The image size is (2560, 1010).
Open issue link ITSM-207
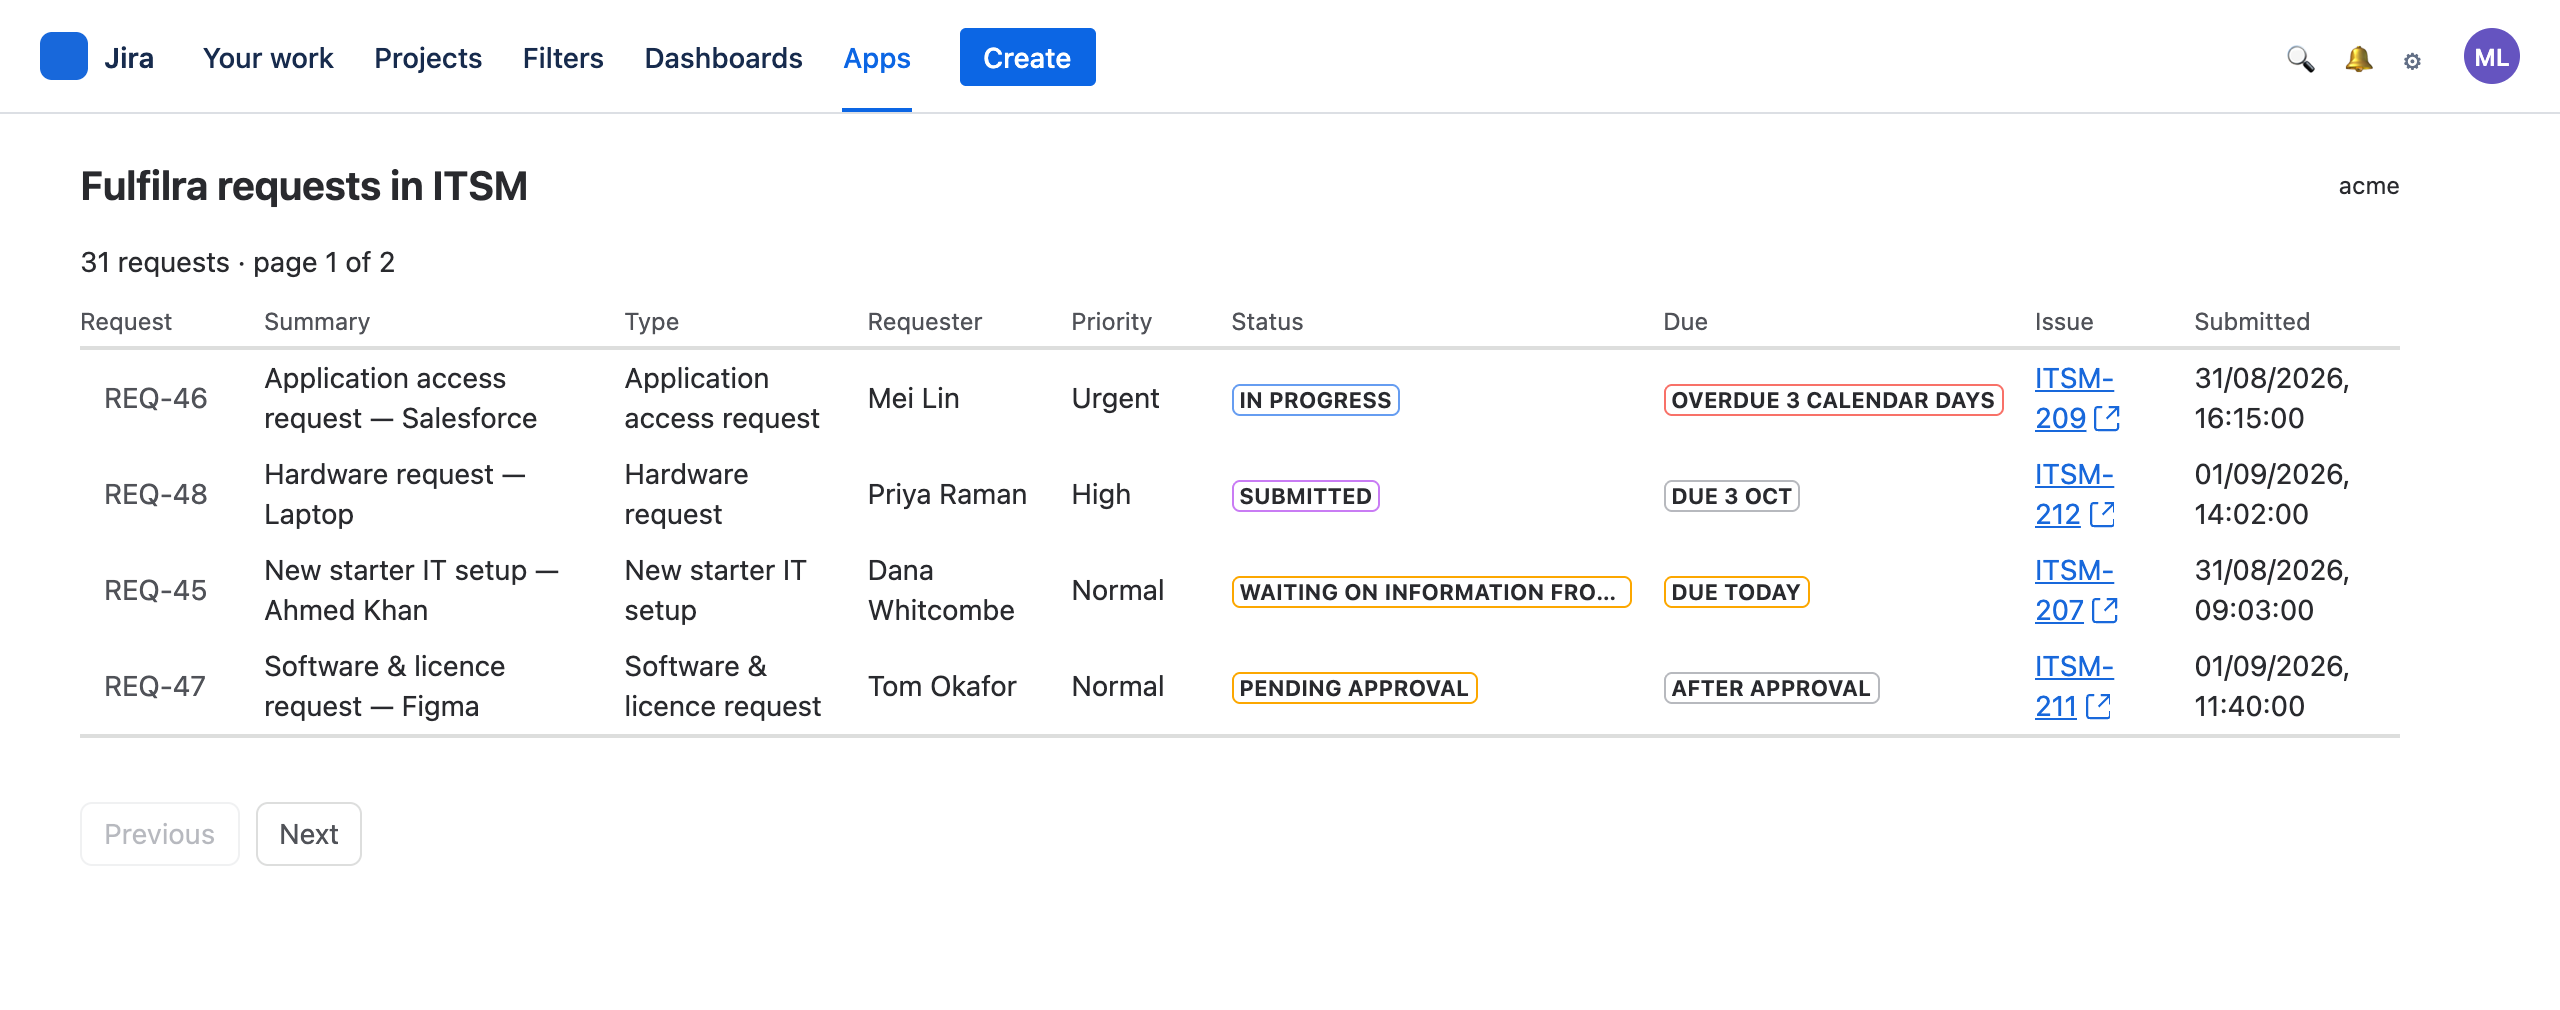(x=2073, y=590)
